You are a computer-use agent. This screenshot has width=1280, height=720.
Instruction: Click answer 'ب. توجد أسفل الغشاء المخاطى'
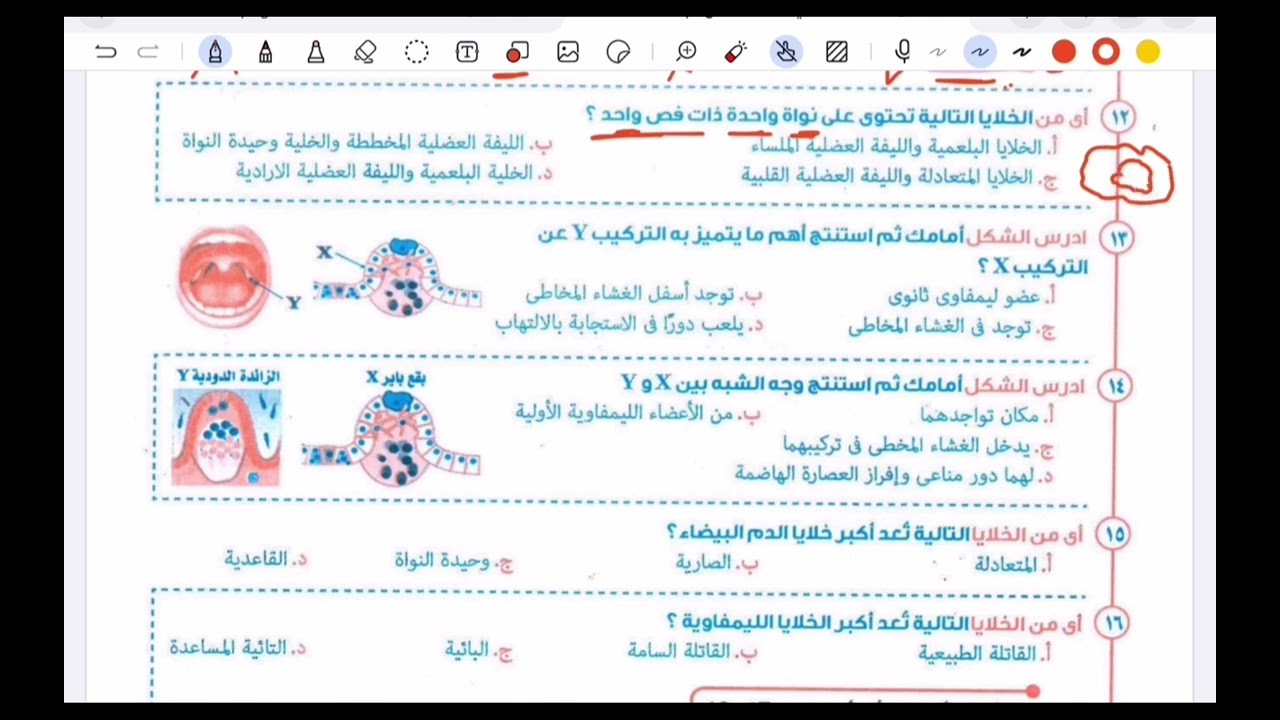tap(643, 294)
